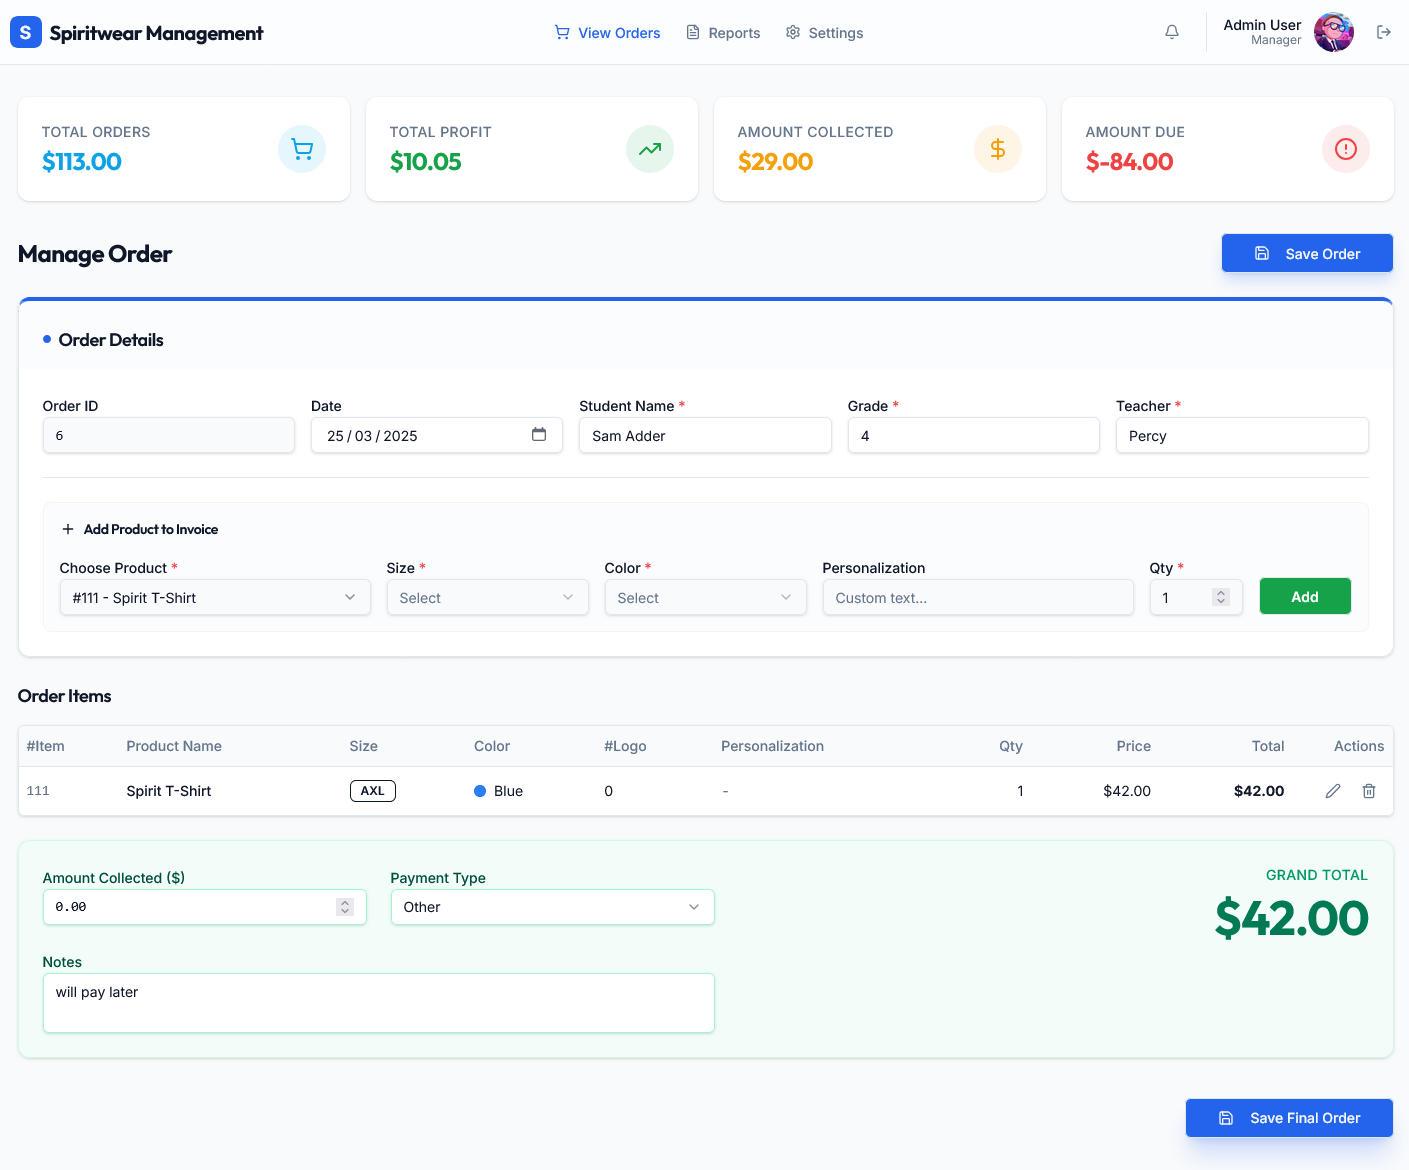Viewport: 1409px width, 1170px height.
Task: Add the product to the invoice
Action: 1305,596
